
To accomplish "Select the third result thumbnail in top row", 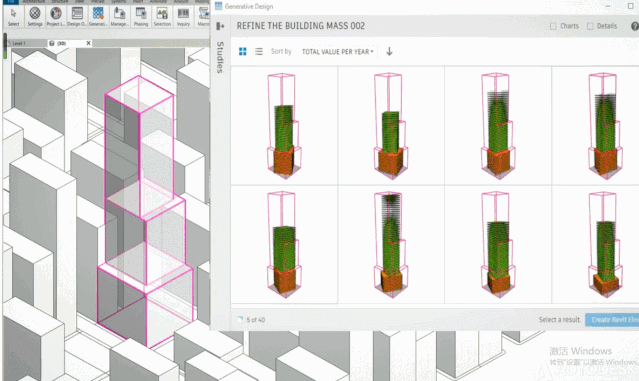I will pos(498,126).
